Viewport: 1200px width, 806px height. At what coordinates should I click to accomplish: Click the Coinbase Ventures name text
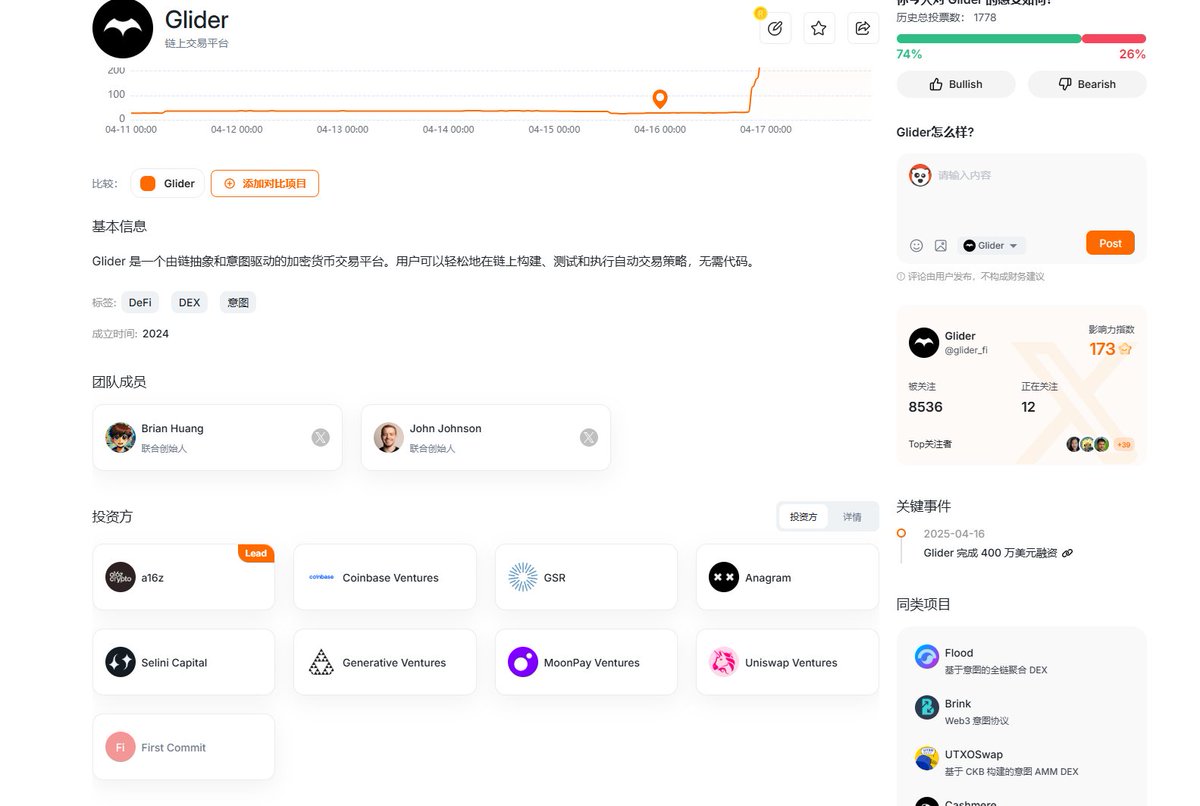click(391, 578)
